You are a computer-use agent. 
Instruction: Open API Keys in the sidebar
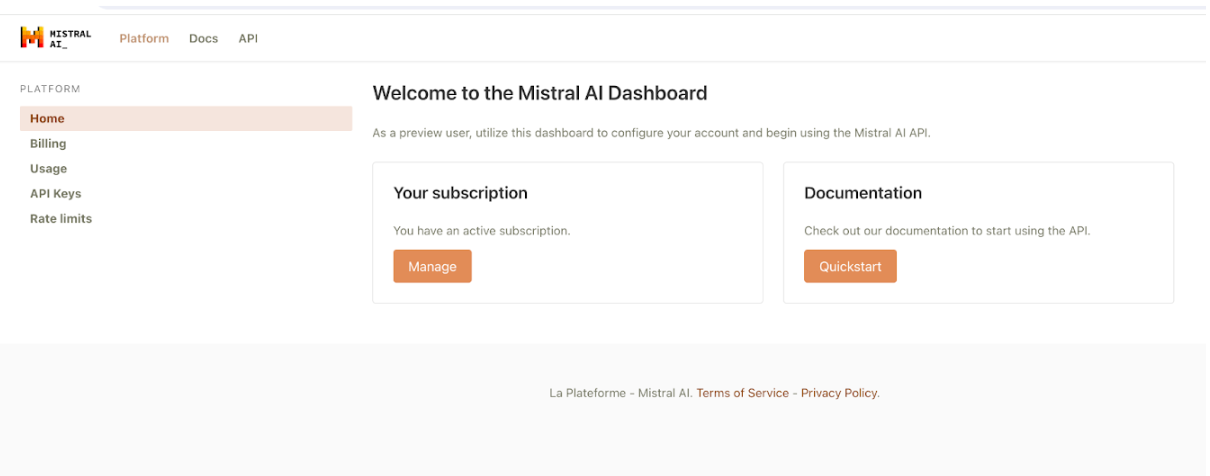[55, 194]
